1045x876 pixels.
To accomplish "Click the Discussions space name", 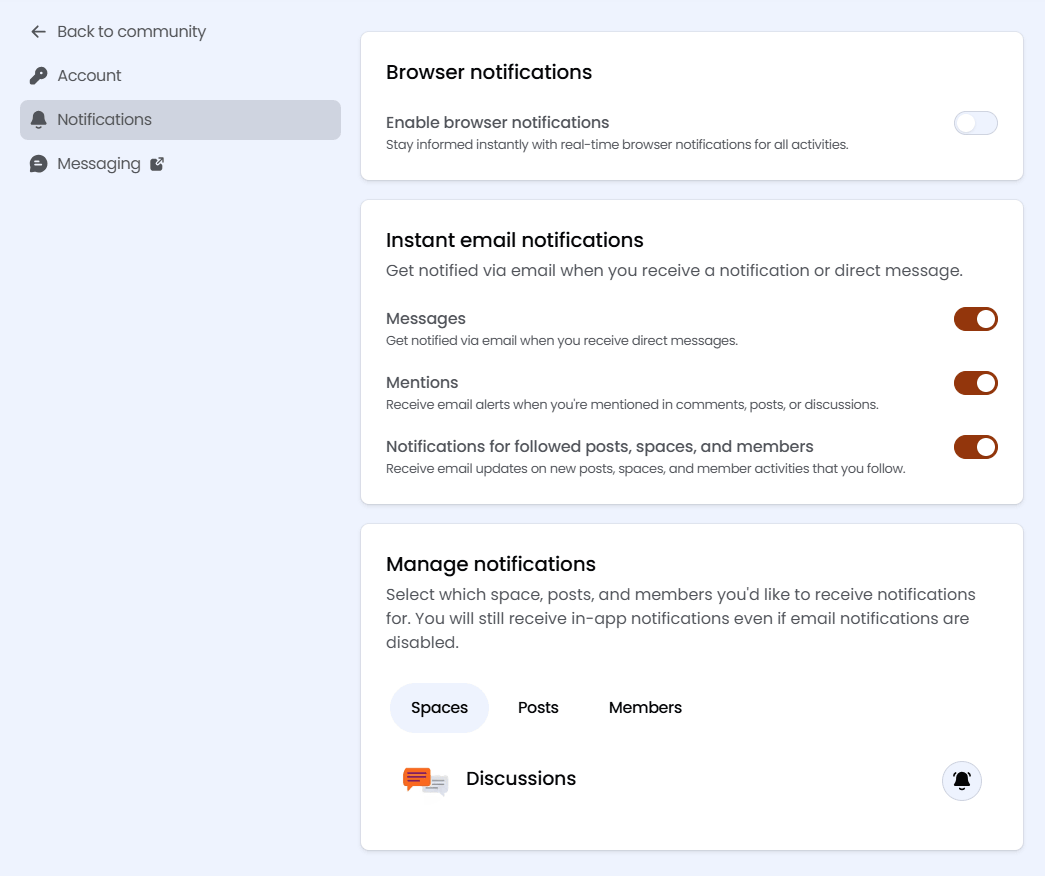I will pos(521,779).
